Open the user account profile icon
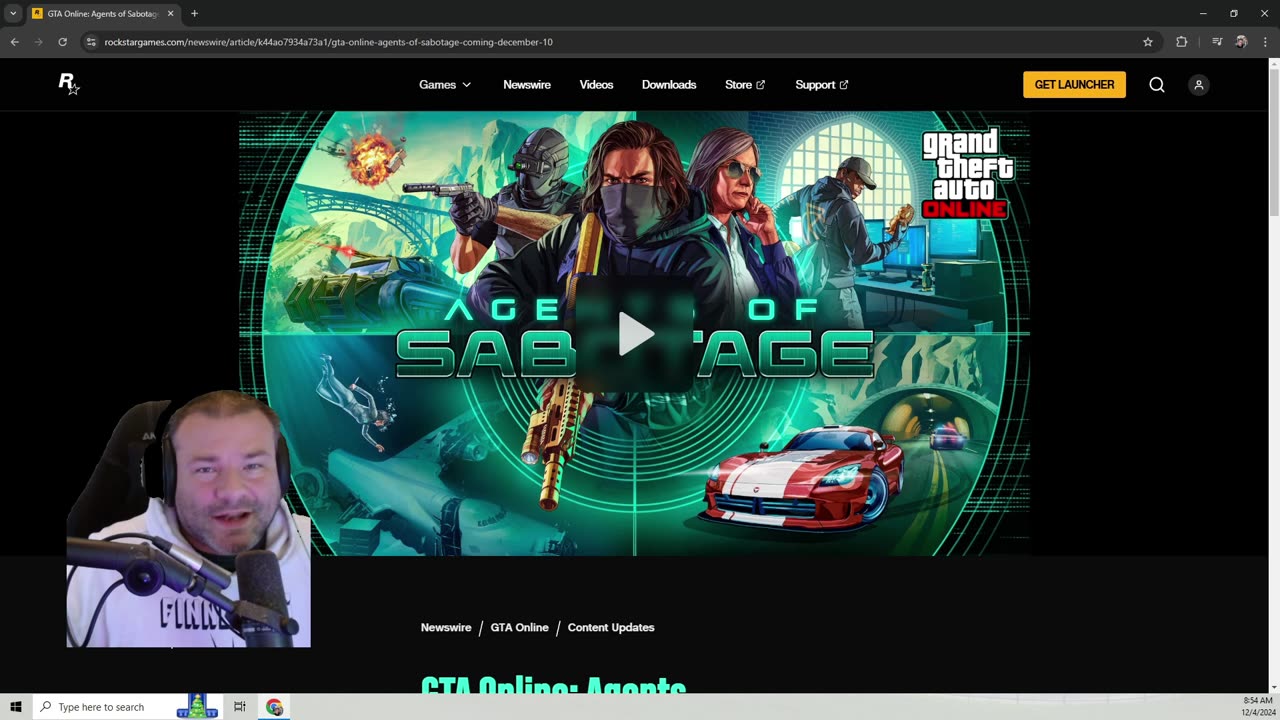Screen dimensions: 1280x720 1198,85
